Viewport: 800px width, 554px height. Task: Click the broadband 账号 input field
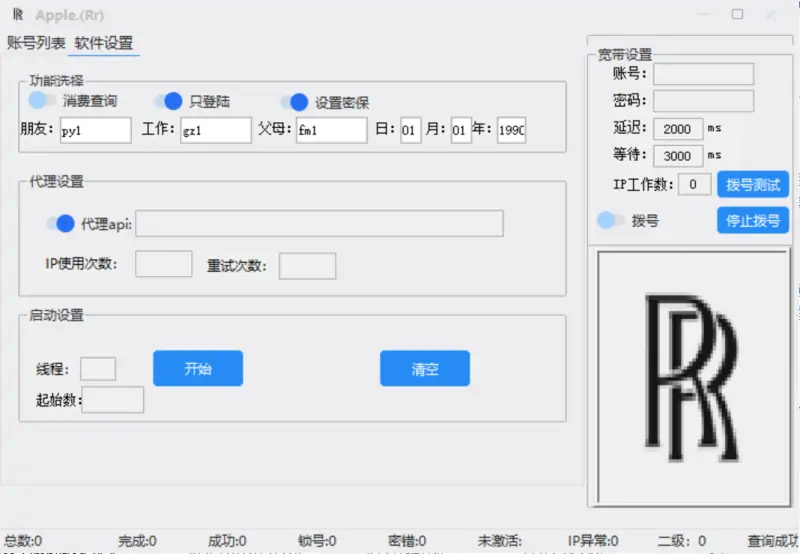click(703, 74)
